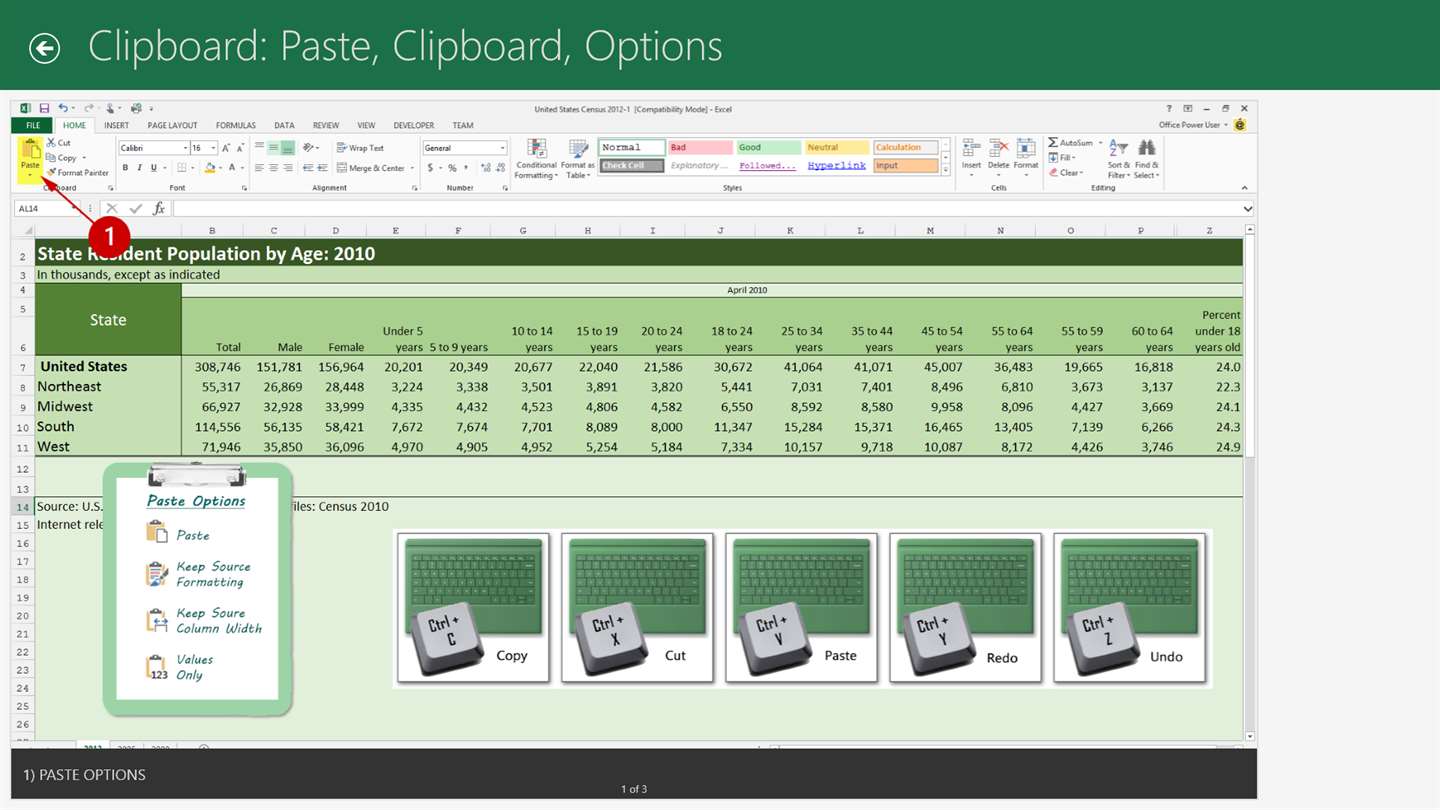Click the Font Color letter A icon
1440x810 pixels.
231,168
